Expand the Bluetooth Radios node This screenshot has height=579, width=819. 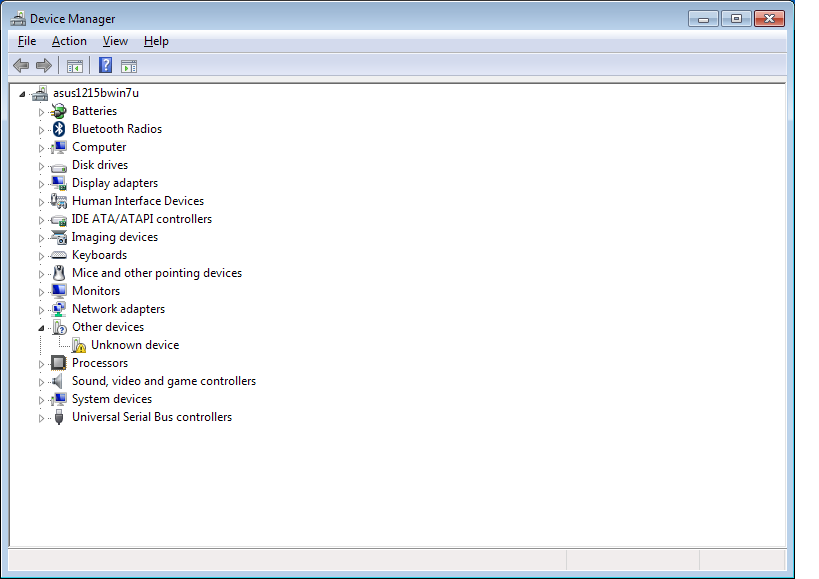(x=41, y=130)
